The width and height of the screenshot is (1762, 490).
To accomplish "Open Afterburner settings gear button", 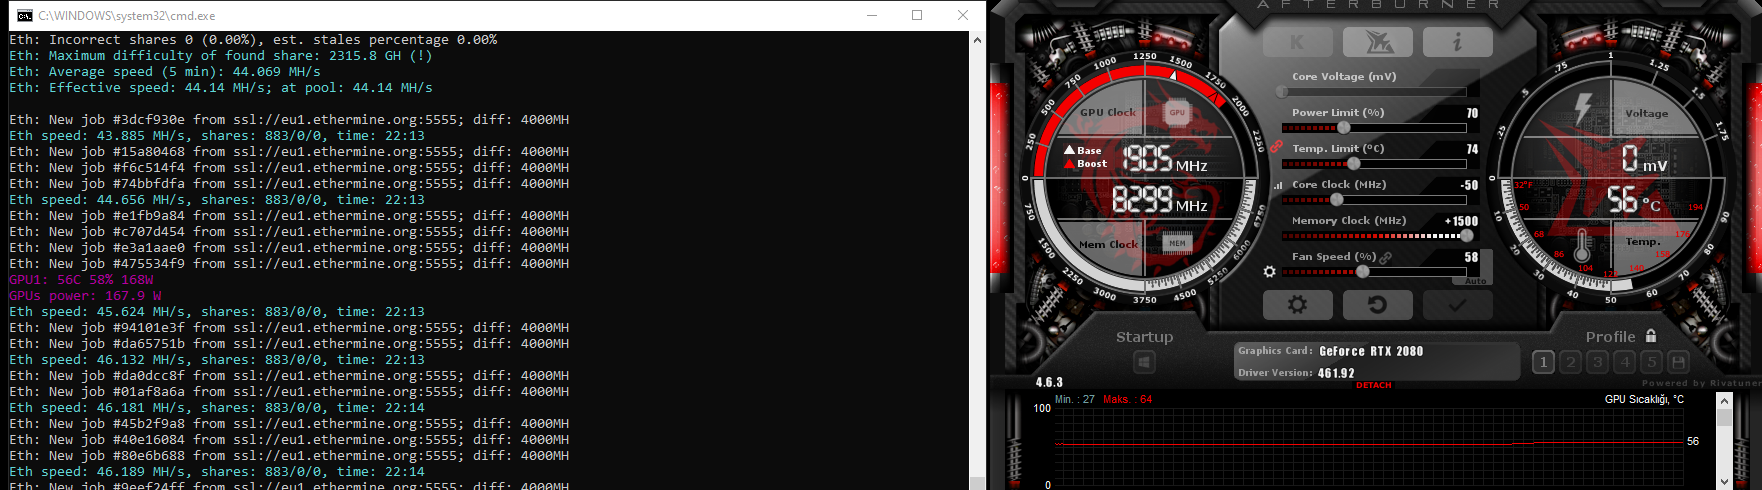I will click(1297, 305).
